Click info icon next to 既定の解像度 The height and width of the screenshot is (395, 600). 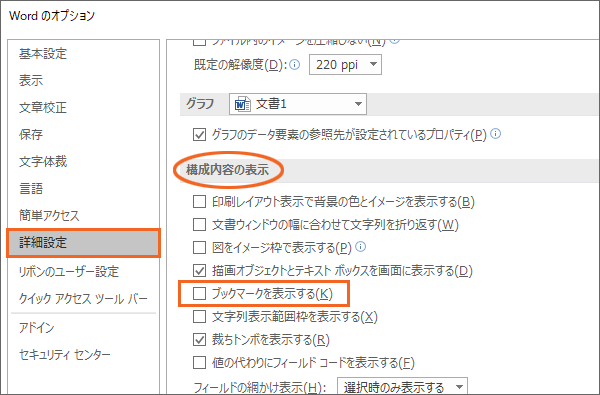[295, 64]
